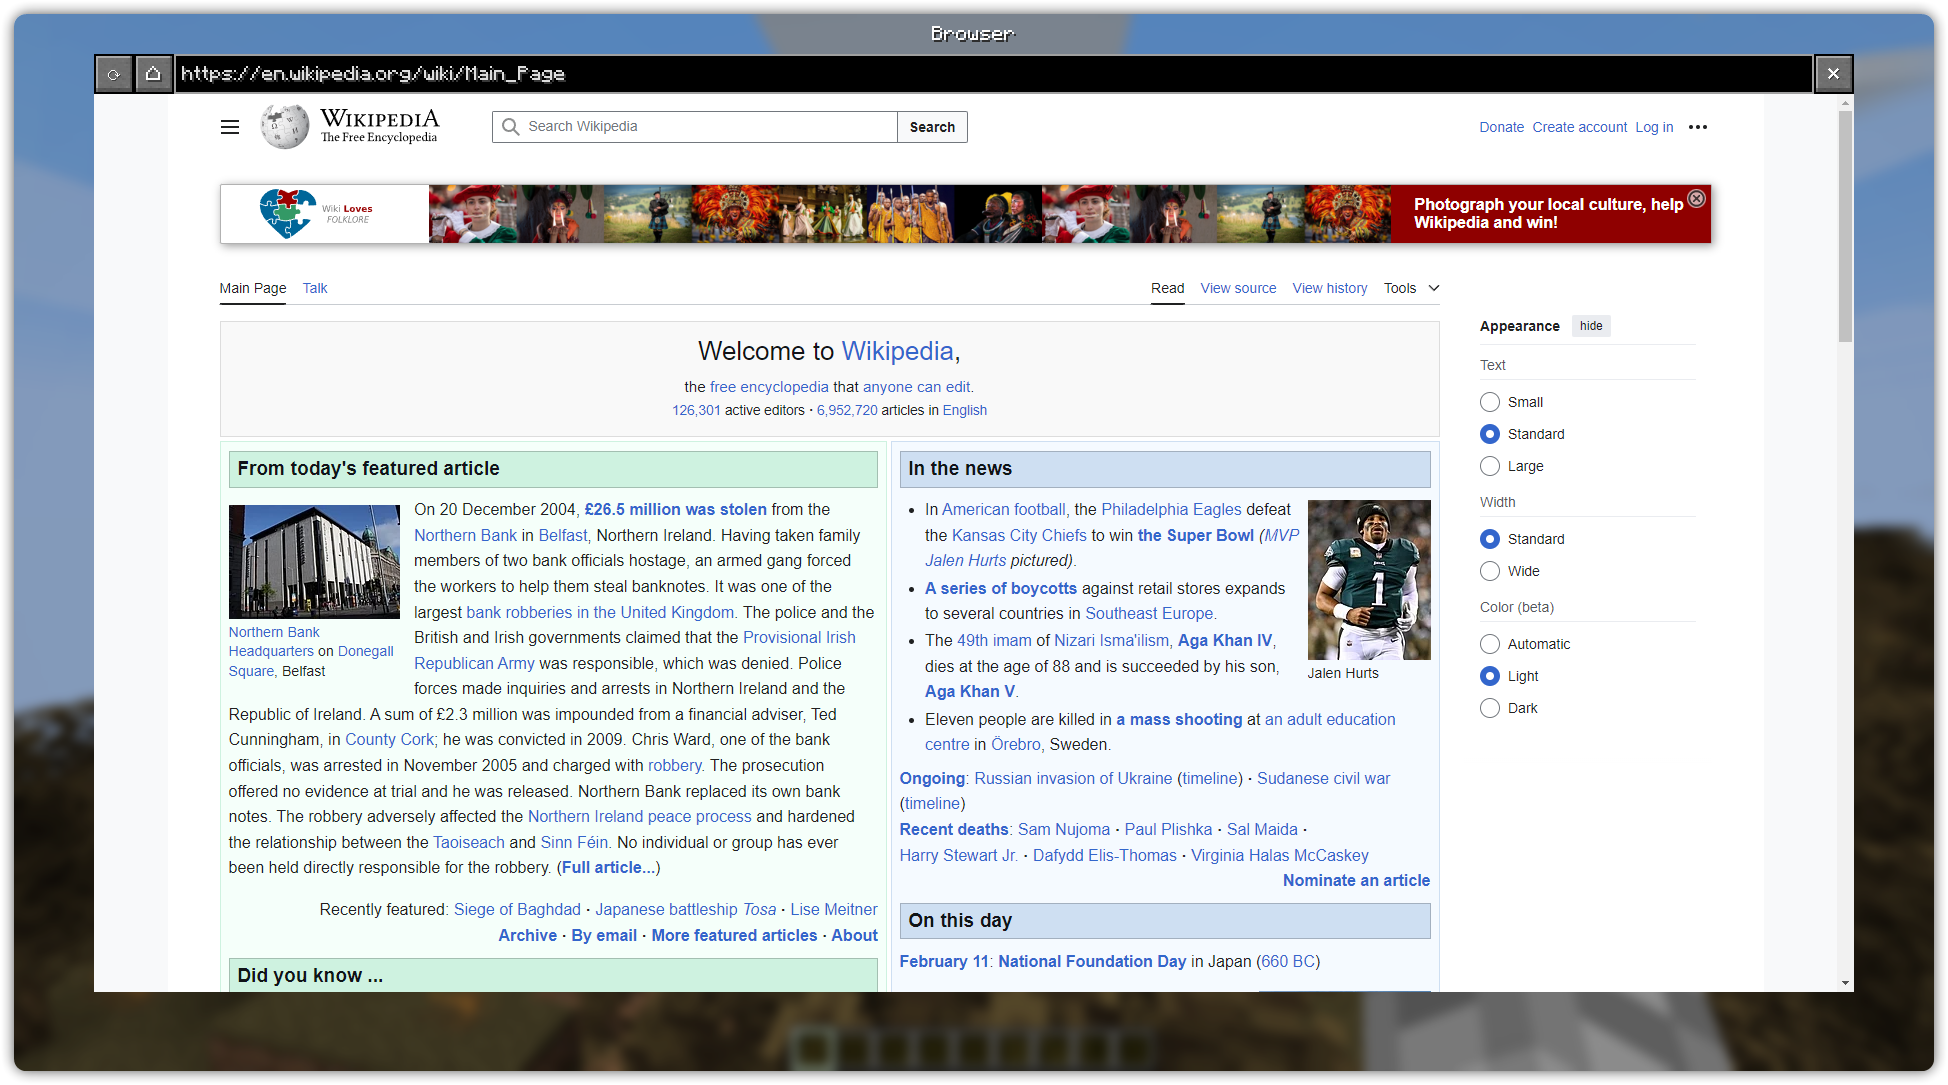The image size is (1948, 1085).
Task: Click the Donate link
Action: [1501, 127]
